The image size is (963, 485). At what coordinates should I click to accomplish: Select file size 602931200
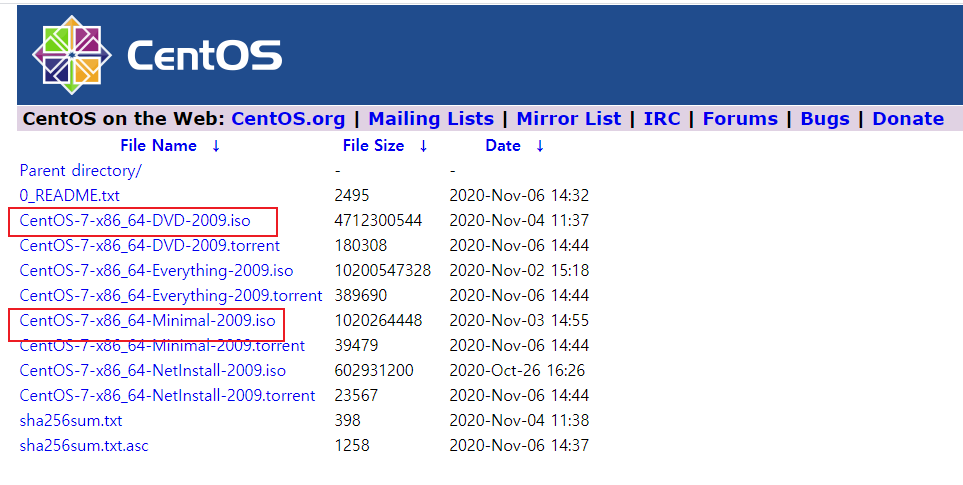click(374, 371)
